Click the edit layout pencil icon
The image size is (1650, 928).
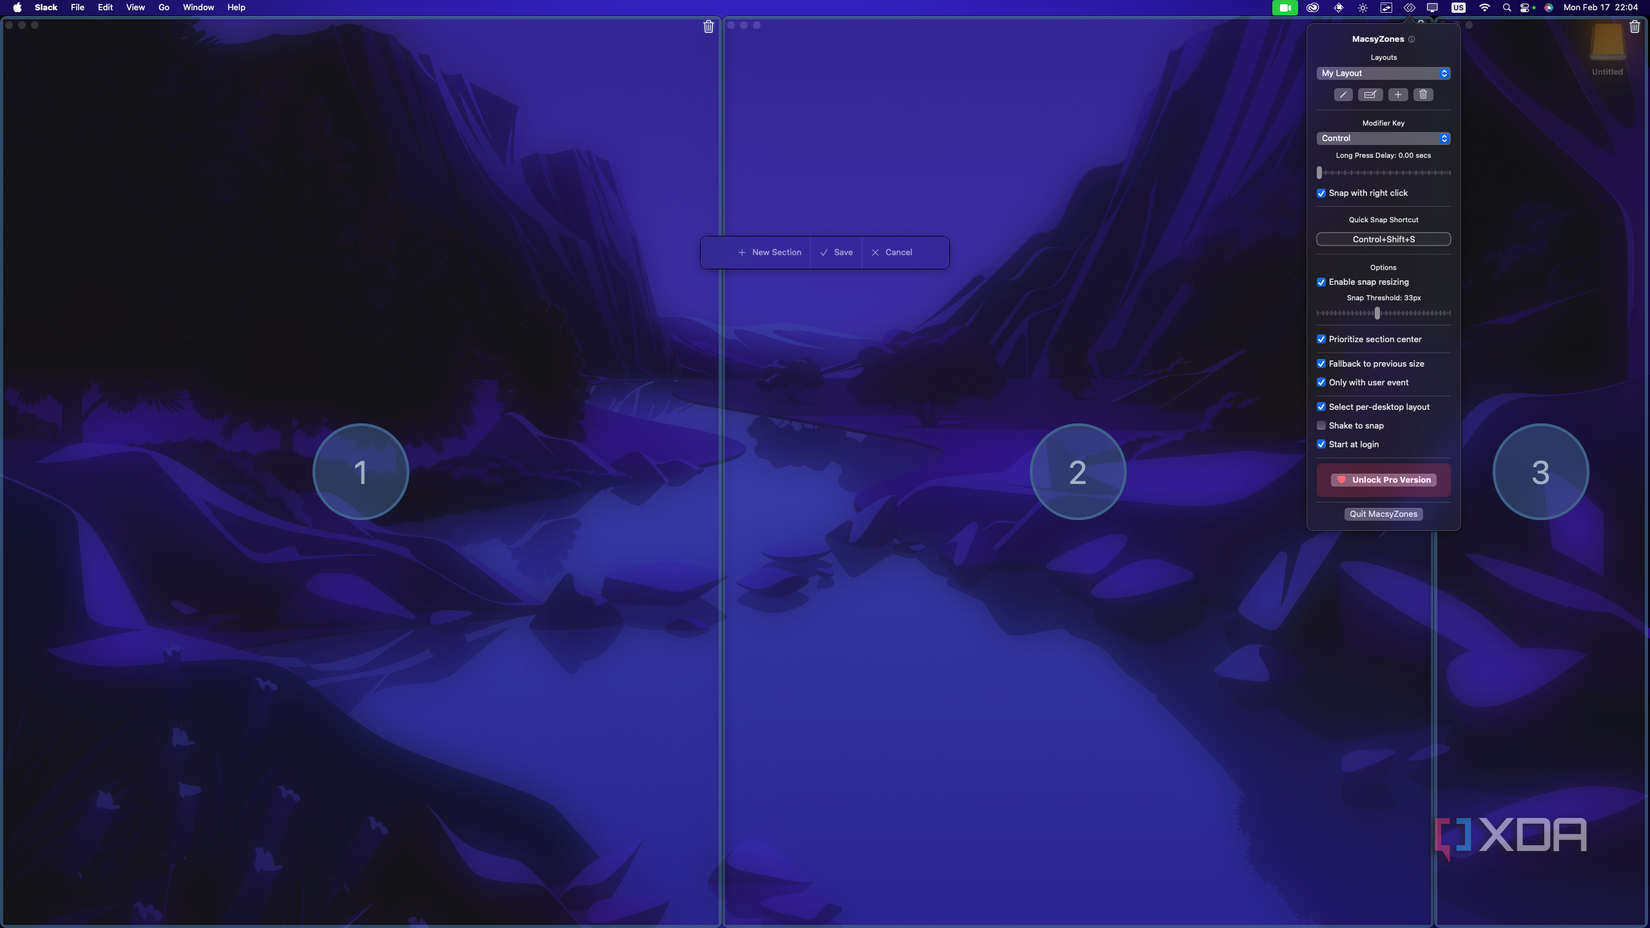click(1343, 95)
